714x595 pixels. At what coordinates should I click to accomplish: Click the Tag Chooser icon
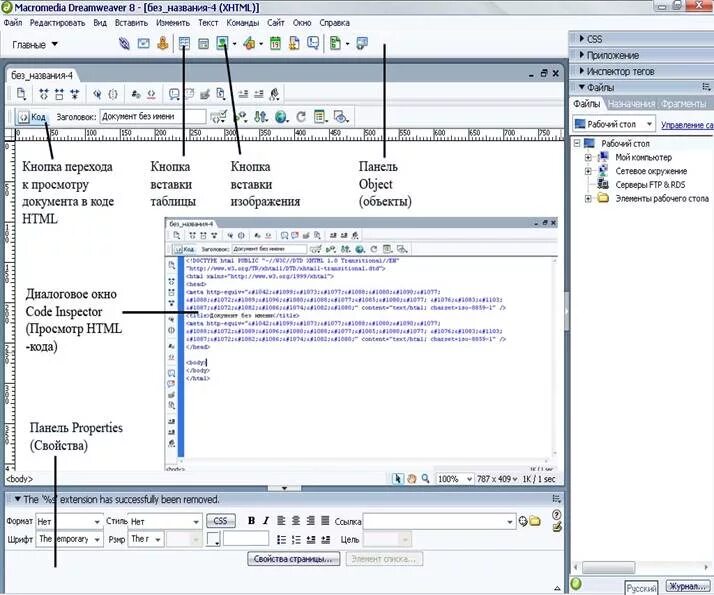click(362, 44)
